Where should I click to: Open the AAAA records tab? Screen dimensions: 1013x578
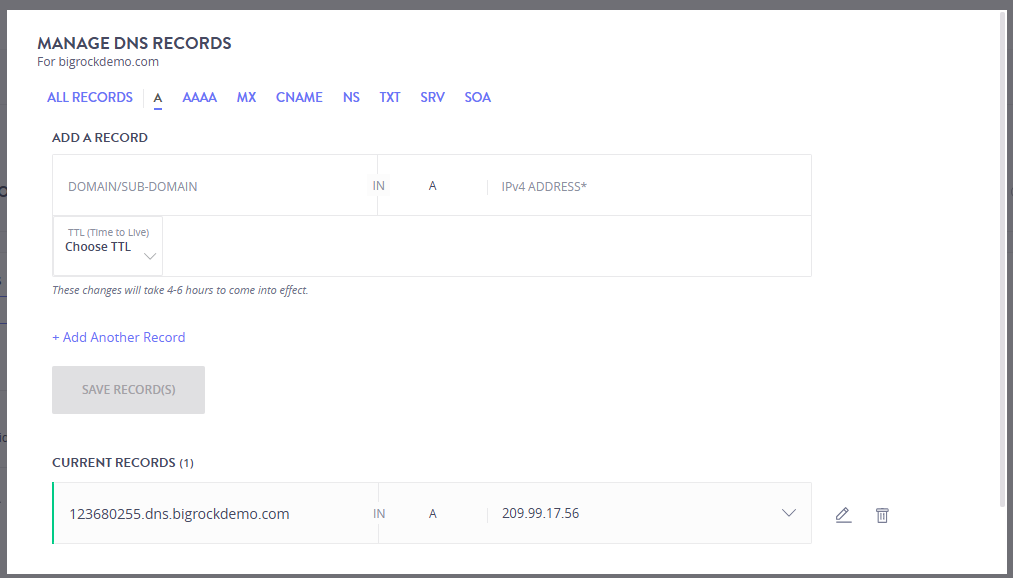click(199, 98)
